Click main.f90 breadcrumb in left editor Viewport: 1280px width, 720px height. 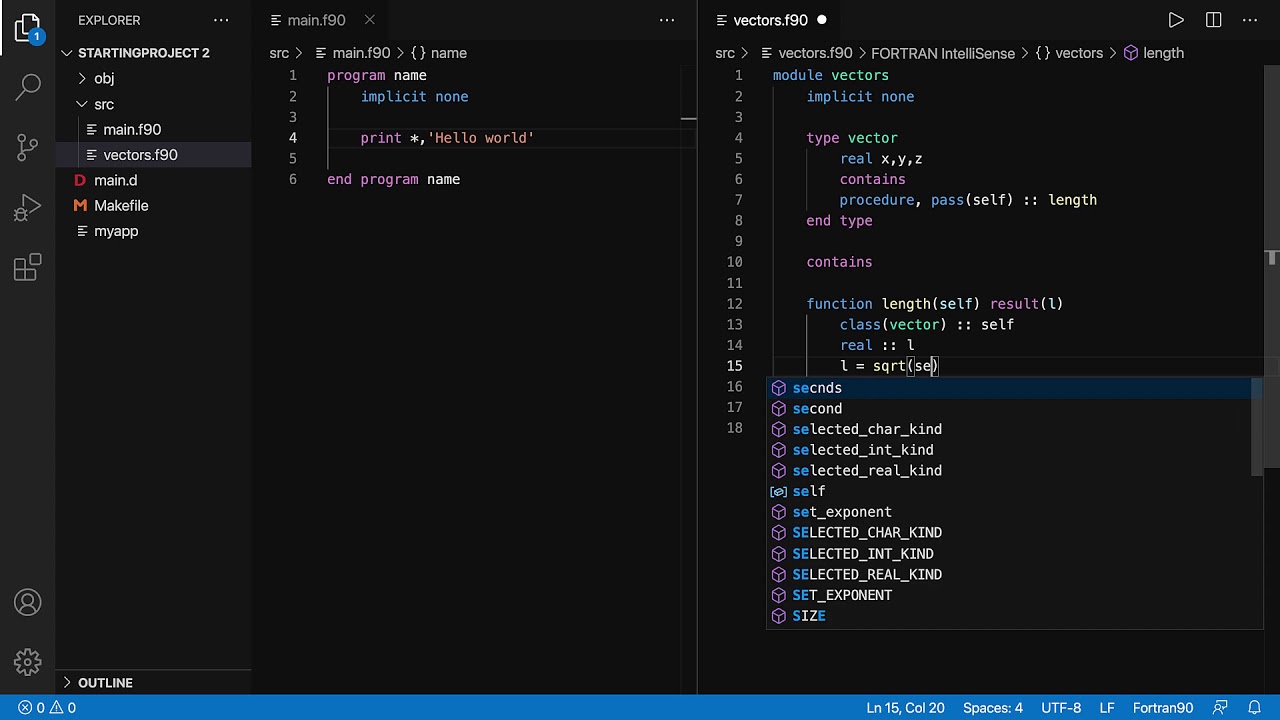point(352,53)
